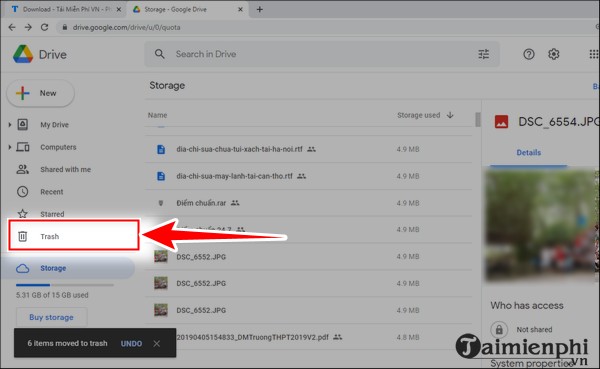Select Storage in sidebar
Image resolution: width=600 pixels, height=369 pixels.
pyautogui.click(x=67, y=268)
